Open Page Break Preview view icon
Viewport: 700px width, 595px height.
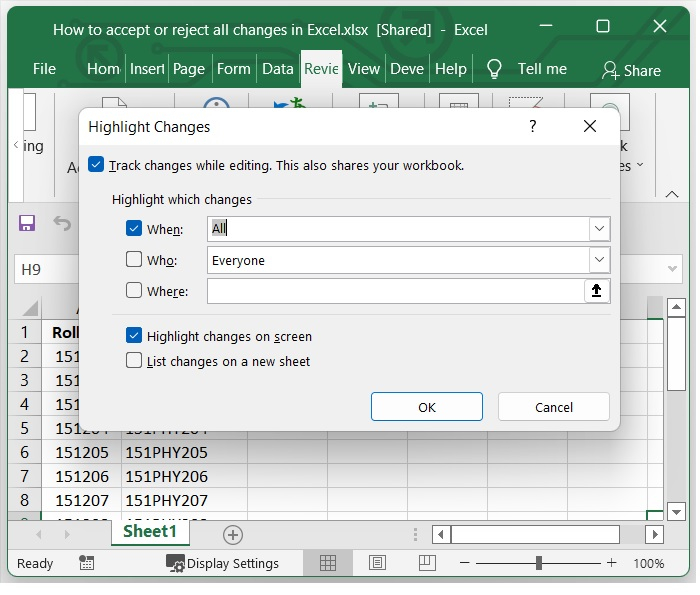427,563
